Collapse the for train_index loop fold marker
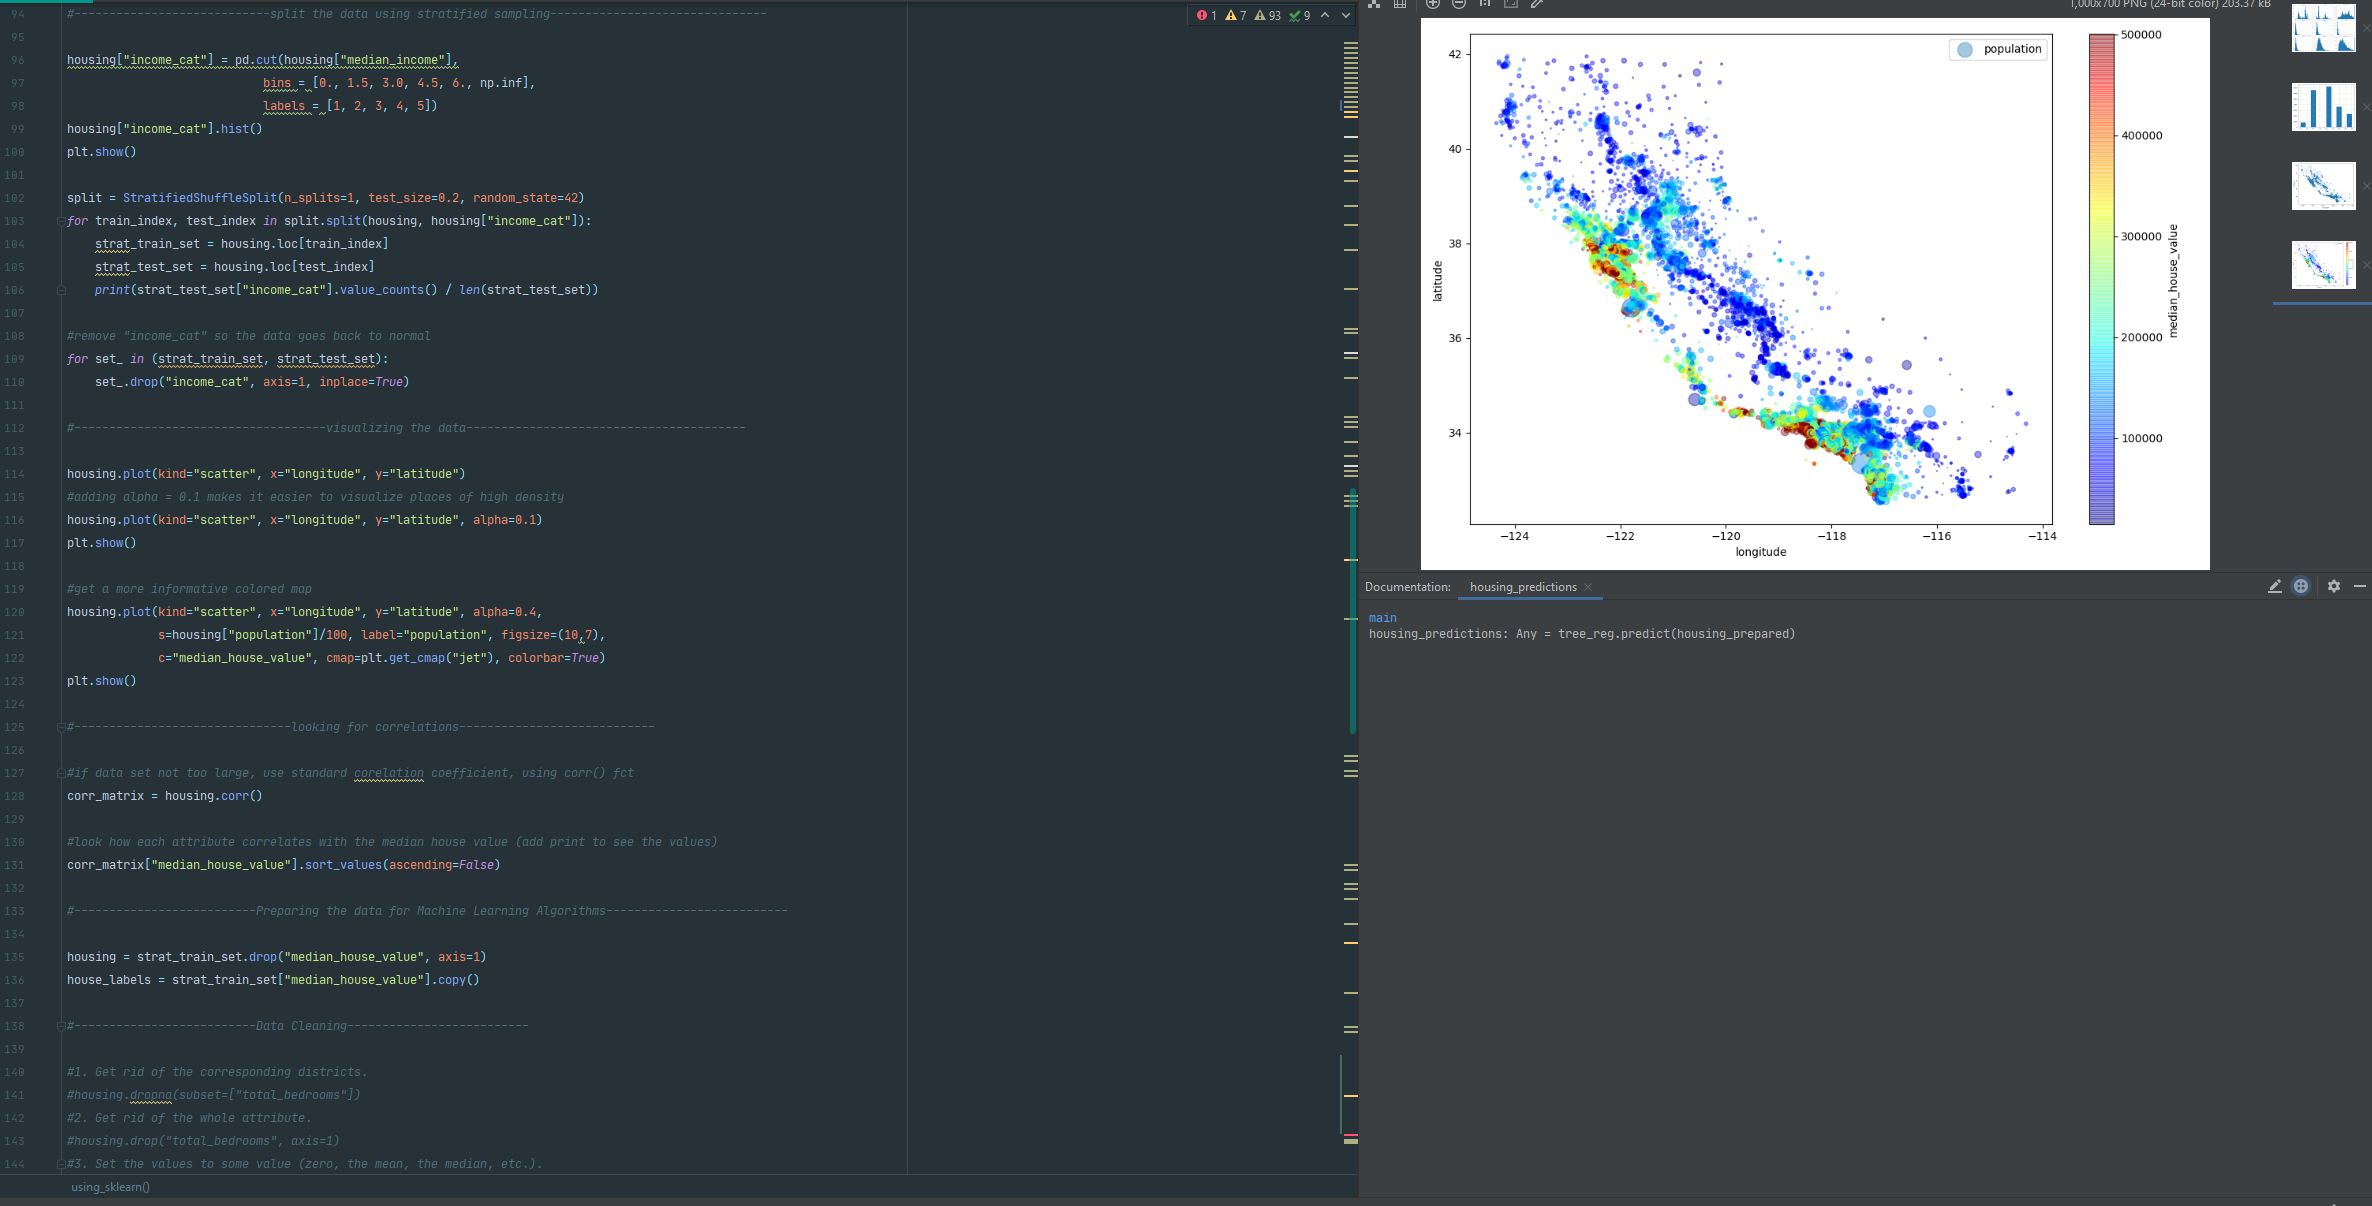Image resolution: width=2372 pixels, height=1206 pixels. point(61,221)
